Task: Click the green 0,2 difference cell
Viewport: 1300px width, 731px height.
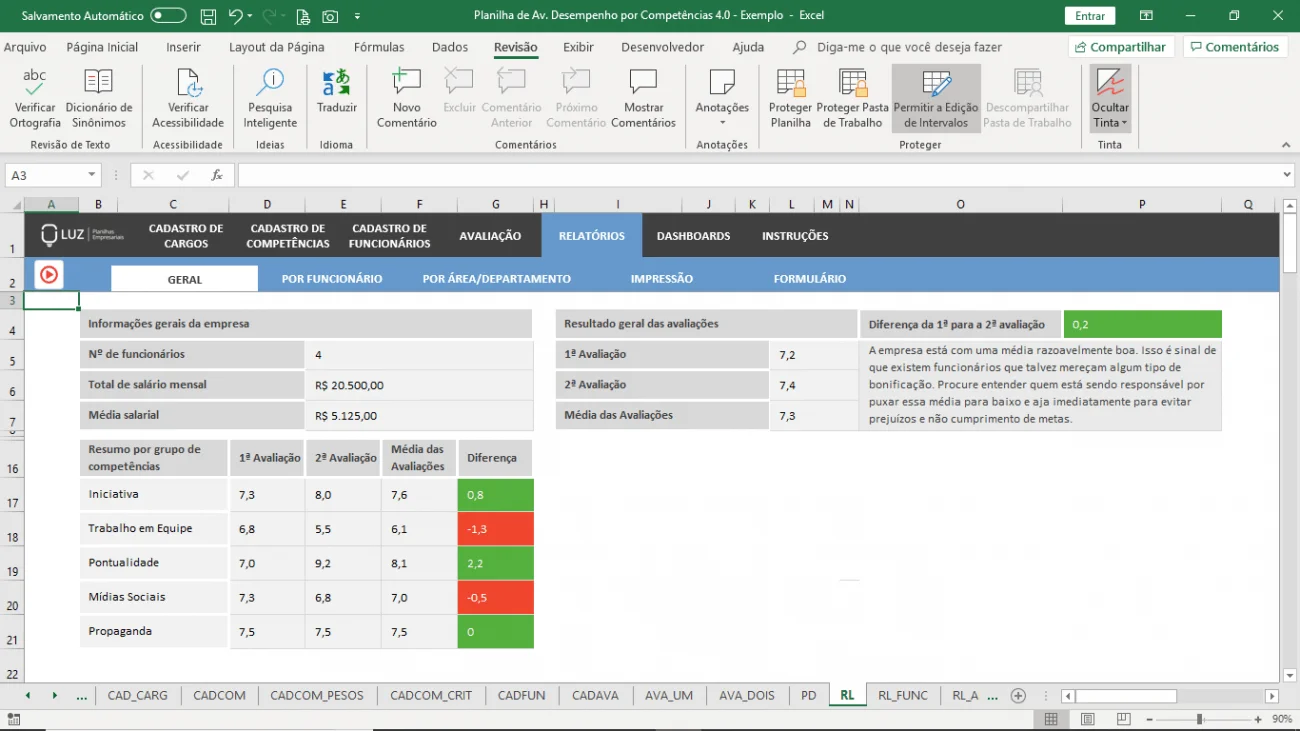Action: pyautogui.click(x=1142, y=324)
